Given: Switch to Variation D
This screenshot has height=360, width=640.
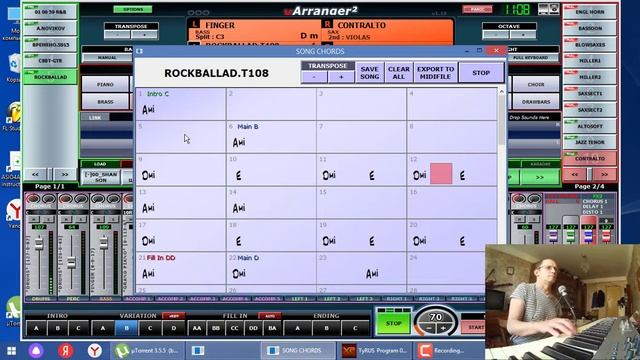Looking at the screenshot, I should [x=173, y=328].
